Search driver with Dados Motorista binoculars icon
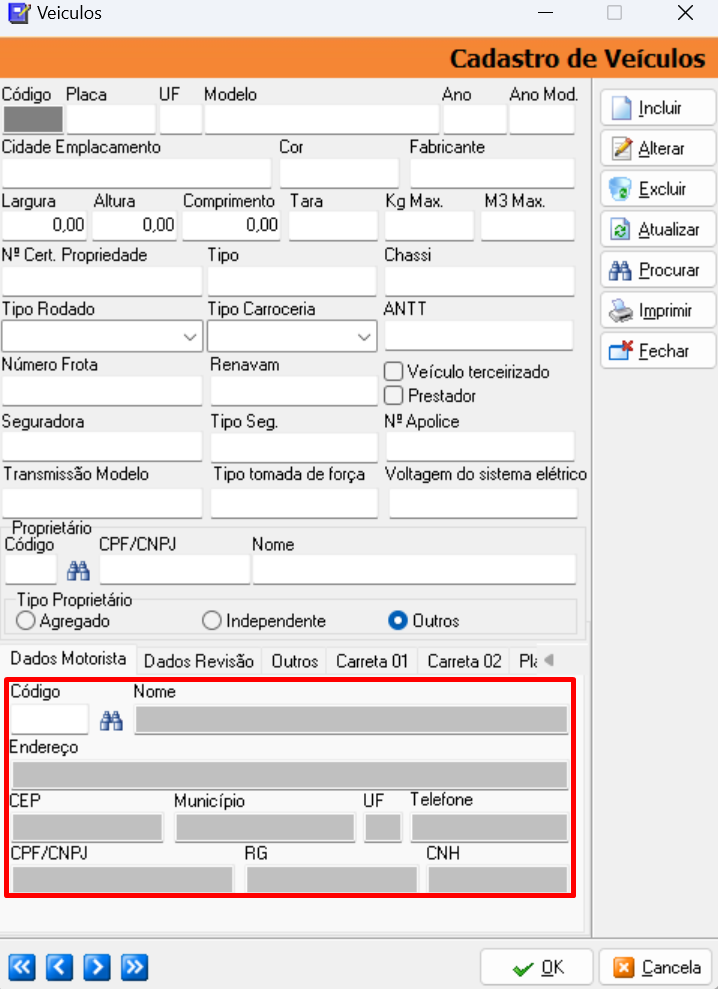Viewport: 718px width, 989px height. pos(111,720)
